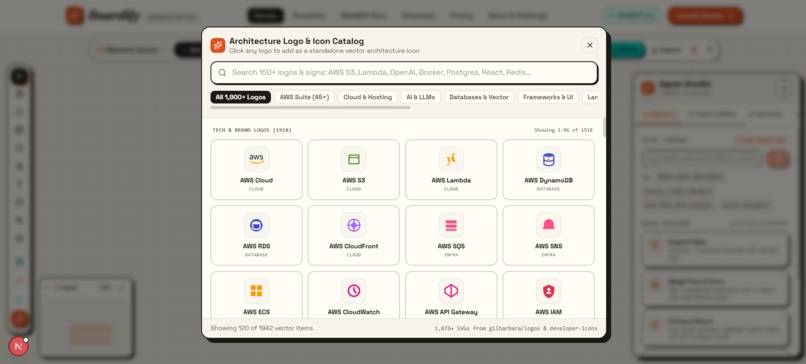Click the filter chips horizontal scrollbar
This screenshot has height=364, width=806.
tap(310, 107)
